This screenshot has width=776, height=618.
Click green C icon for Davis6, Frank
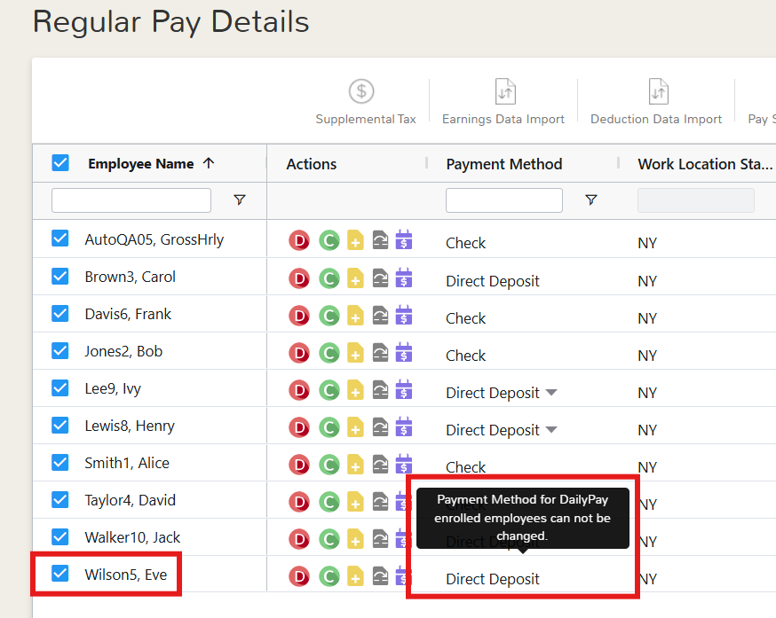[329, 316]
